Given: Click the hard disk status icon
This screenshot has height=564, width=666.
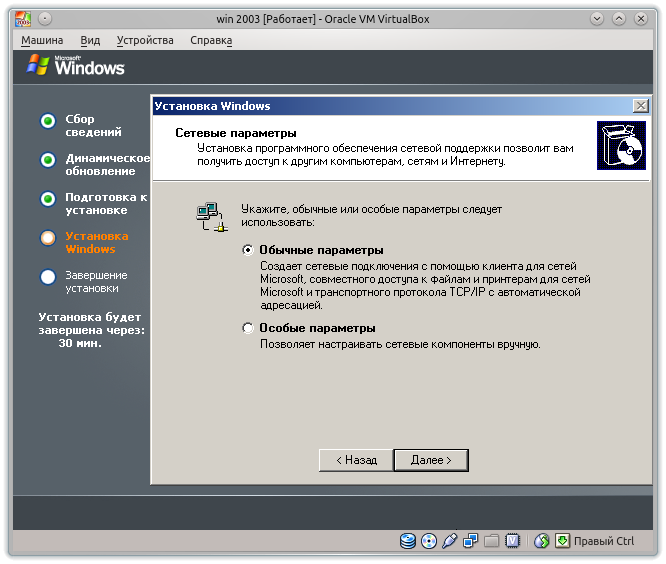Looking at the screenshot, I should (x=408, y=541).
